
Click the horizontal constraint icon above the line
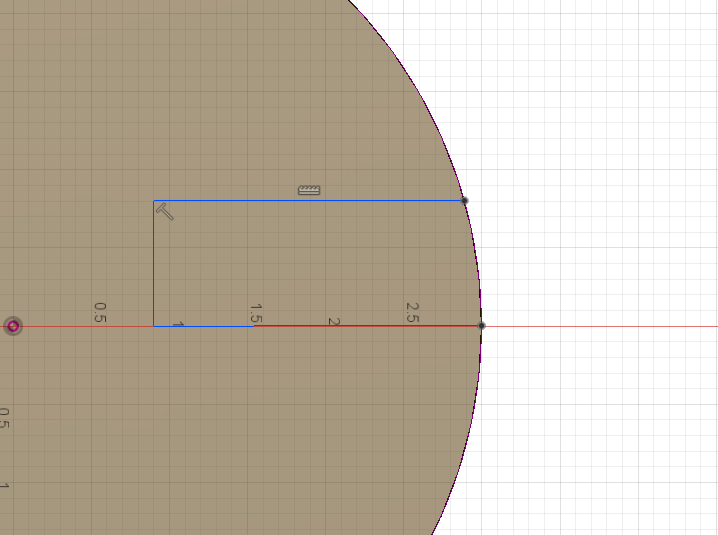309,190
